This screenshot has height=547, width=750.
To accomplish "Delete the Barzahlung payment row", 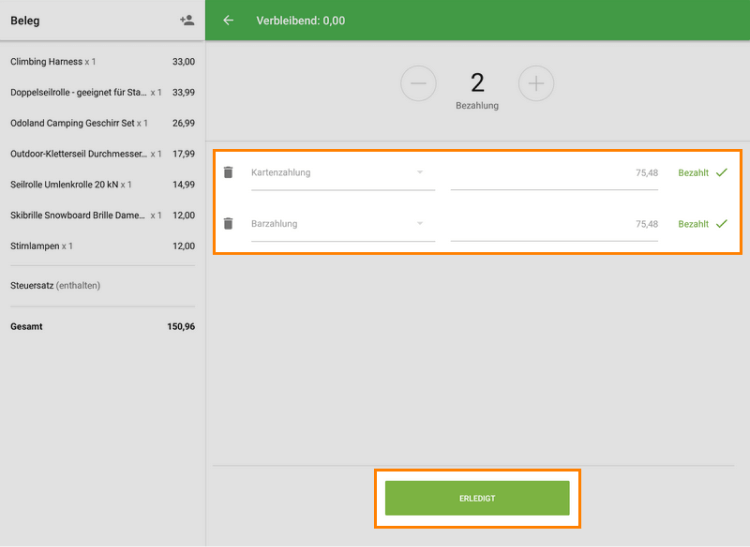I will [x=228, y=224].
